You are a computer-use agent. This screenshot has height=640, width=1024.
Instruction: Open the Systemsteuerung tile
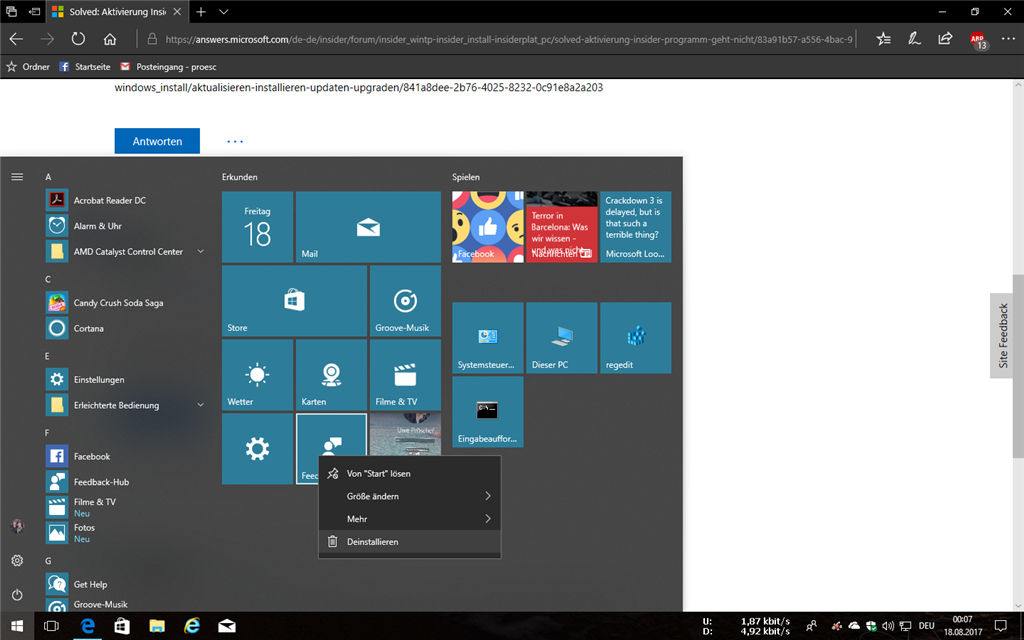point(488,338)
